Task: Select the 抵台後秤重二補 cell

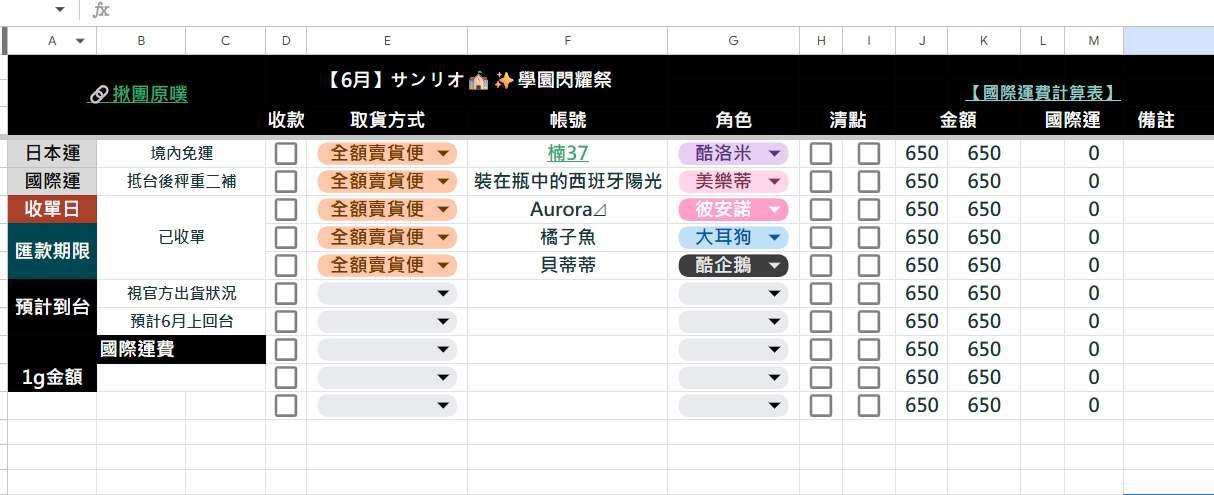Action: tap(181, 181)
